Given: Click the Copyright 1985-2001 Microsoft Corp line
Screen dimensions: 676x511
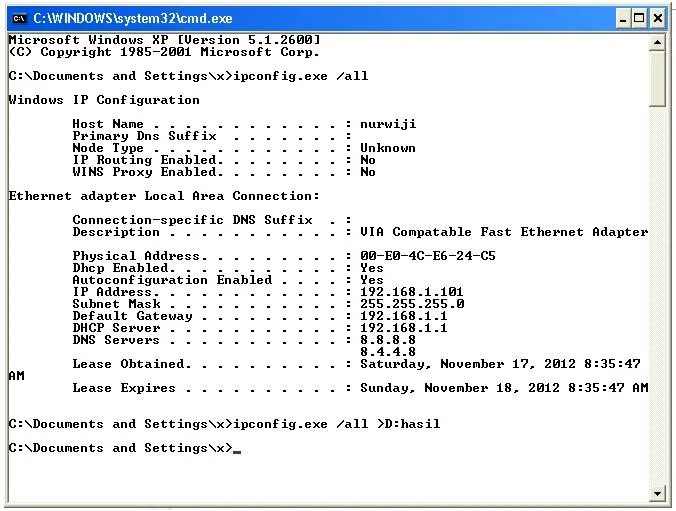Looking at the screenshot, I should pos(164,52).
